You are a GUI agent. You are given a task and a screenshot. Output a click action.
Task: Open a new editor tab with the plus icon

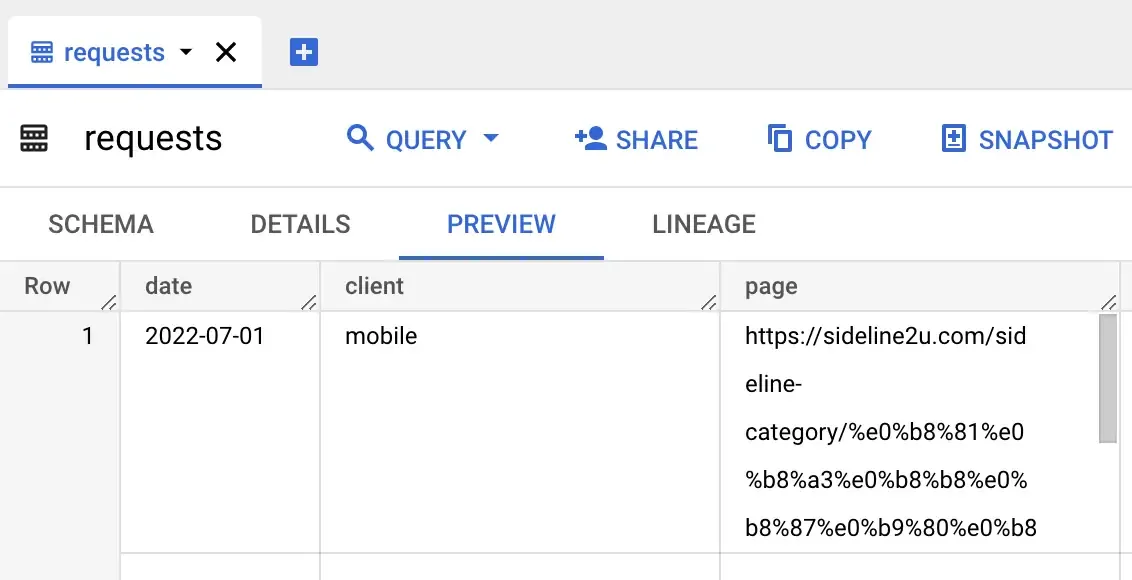(302, 50)
